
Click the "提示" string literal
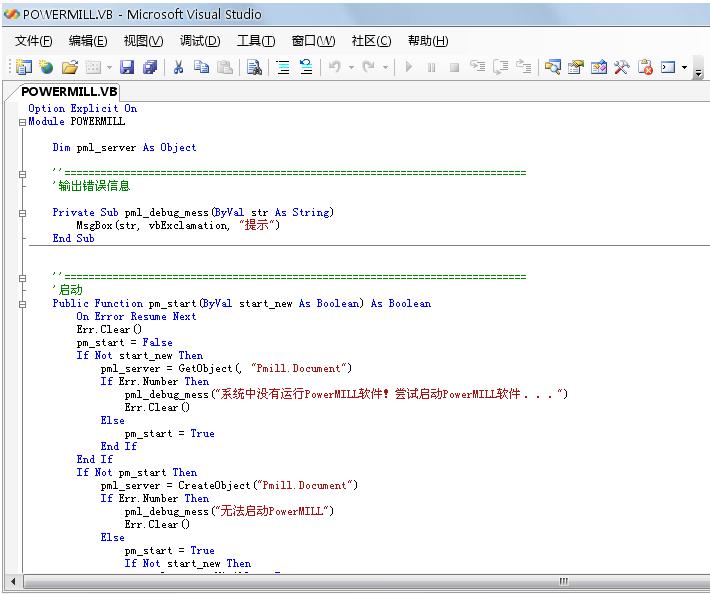pyautogui.click(x=259, y=225)
